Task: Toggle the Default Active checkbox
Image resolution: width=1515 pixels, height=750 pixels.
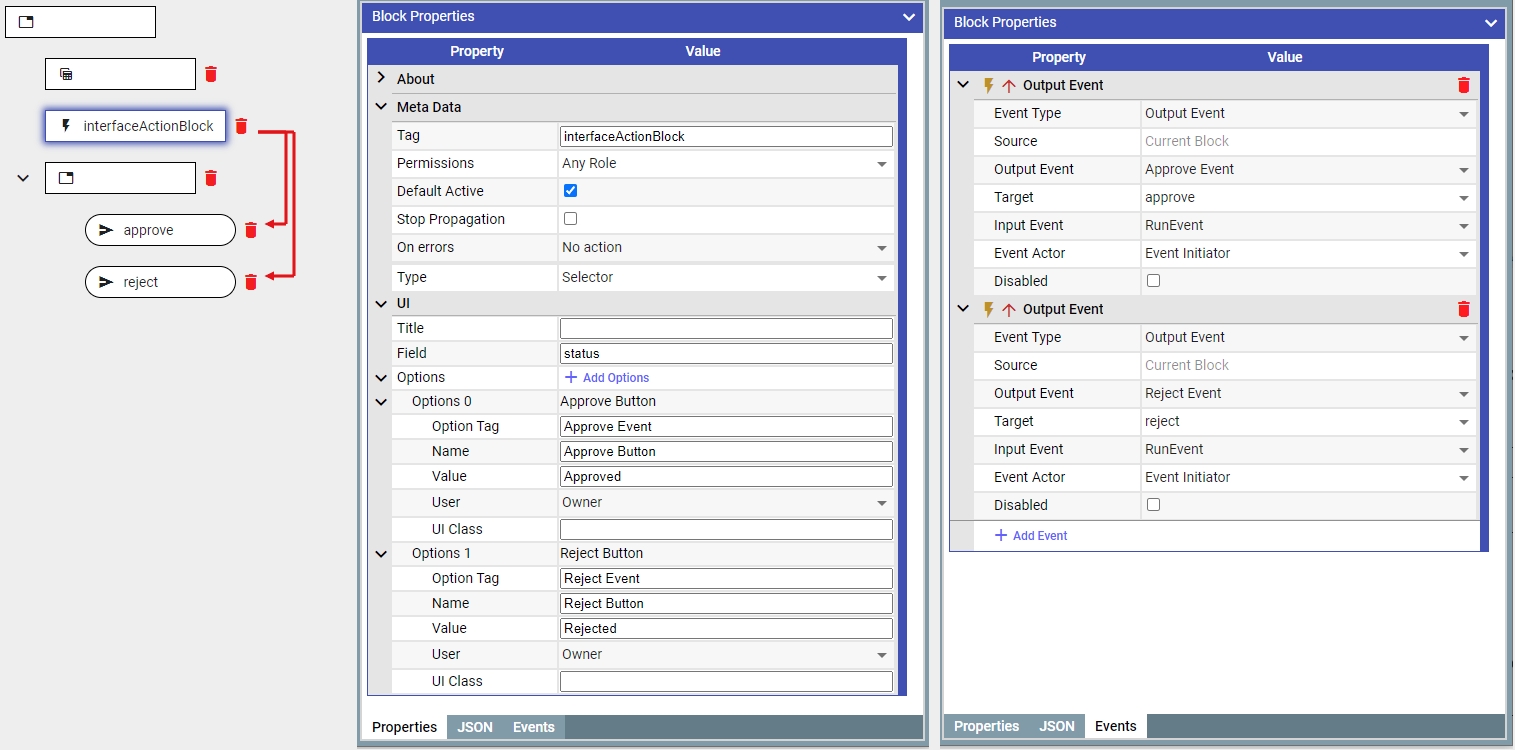Action: coord(571,191)
